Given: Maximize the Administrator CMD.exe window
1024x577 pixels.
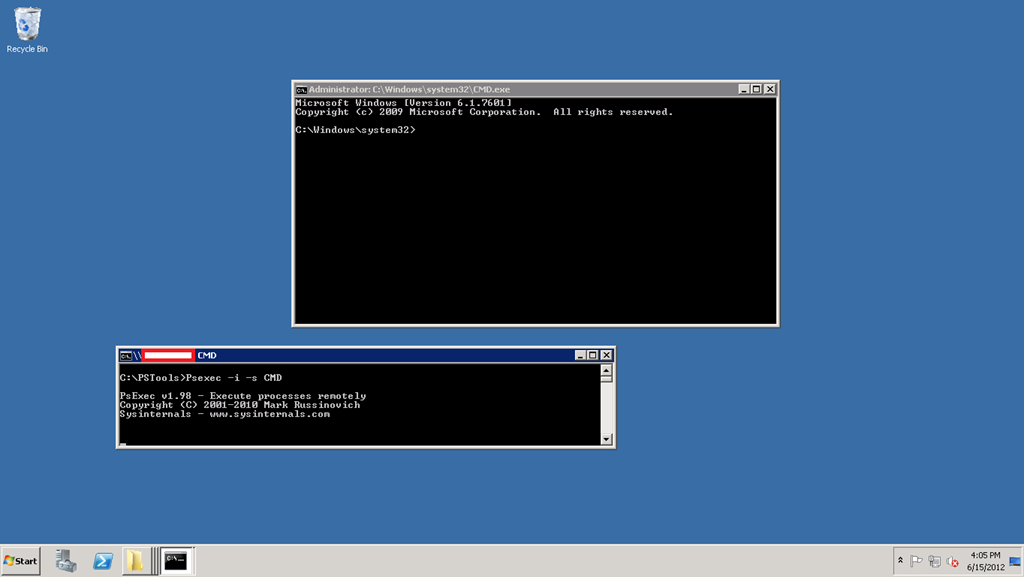Looking at the screenshot, I should pyautogui.click(x=756, y=89).
